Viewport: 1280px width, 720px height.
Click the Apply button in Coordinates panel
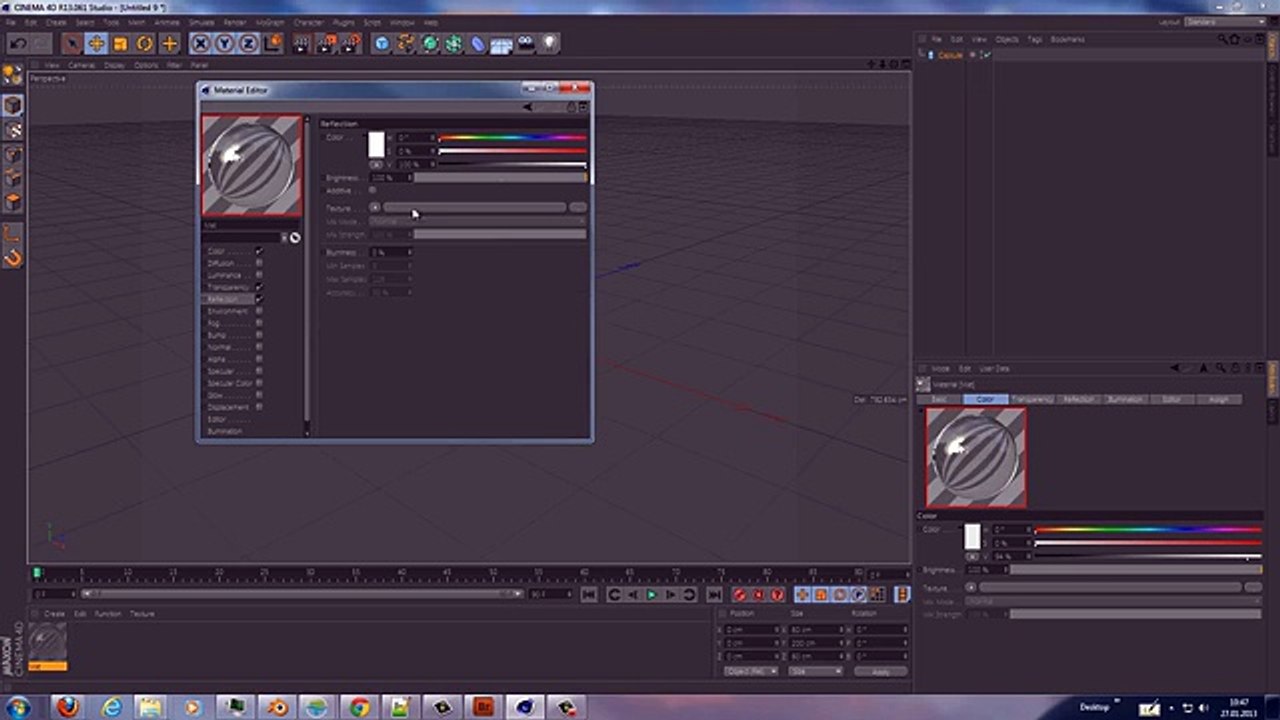pyautogui.click(x=880, y=672)
